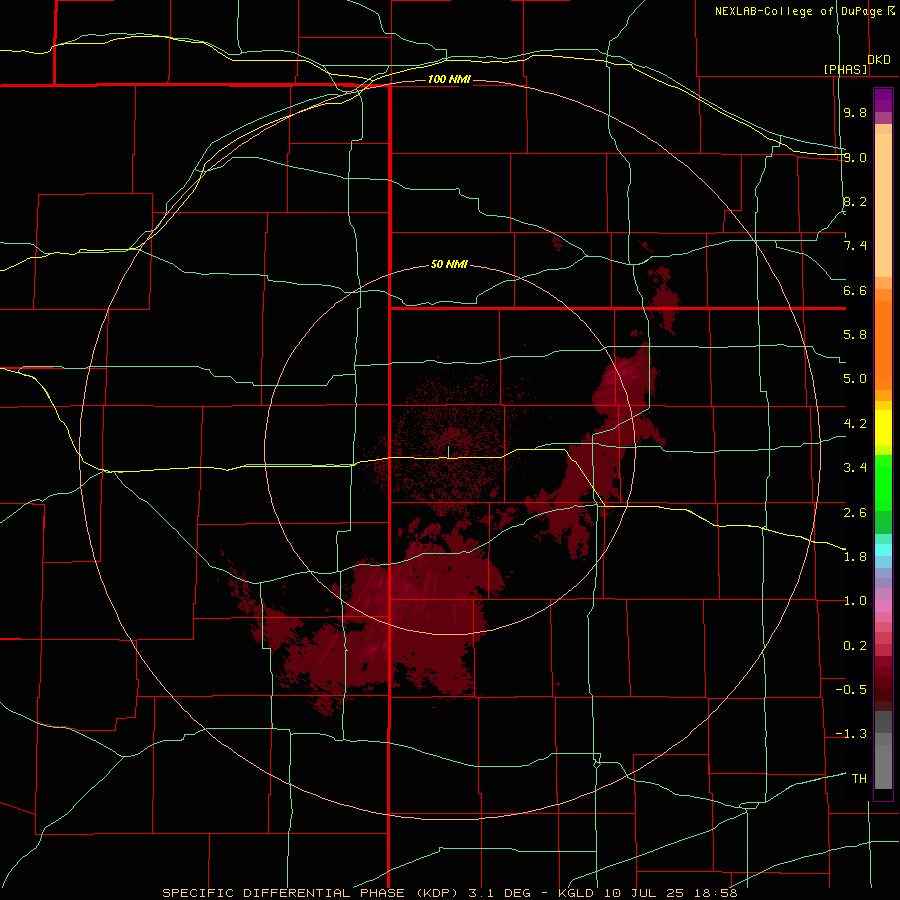Click the DKD [PHAS] legend header
This screenshot has height=900, width=900.
pyautogui.click(x=857, y=64)
